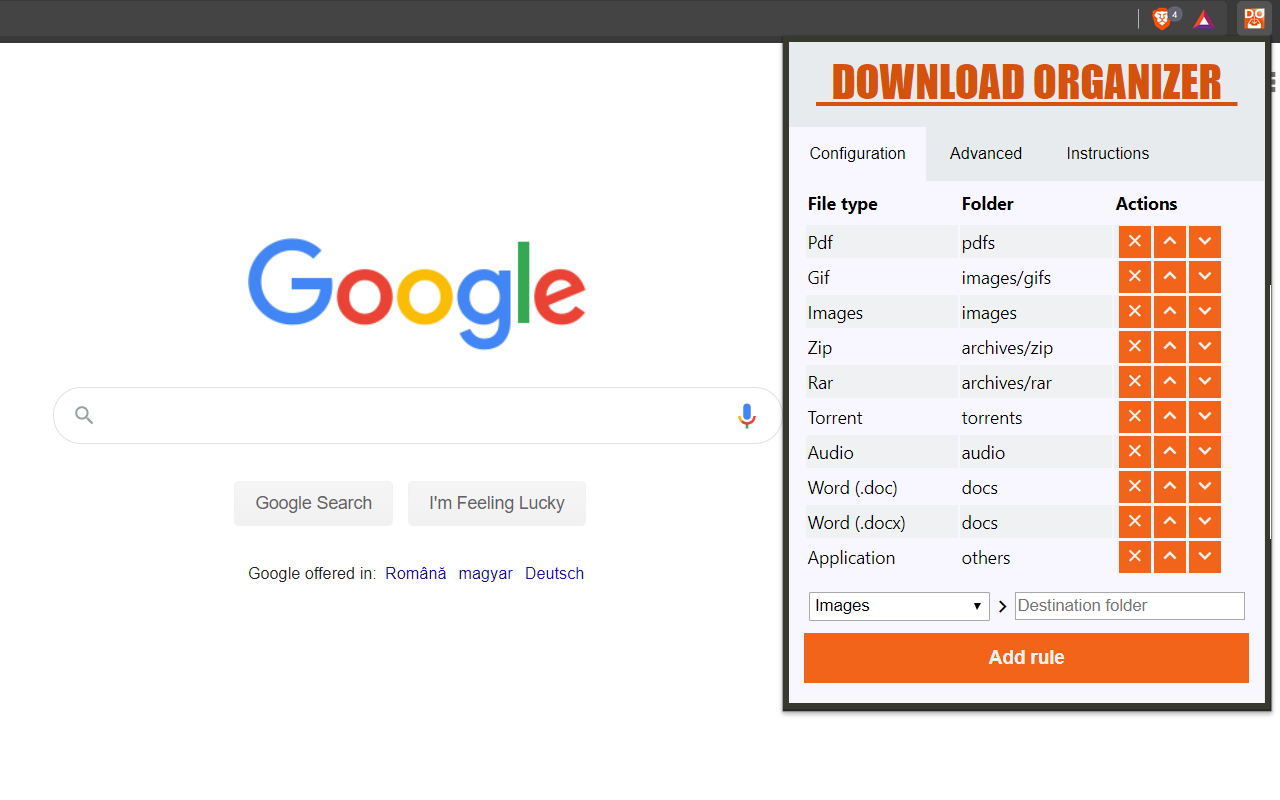Remove the Rar rule
Screen dimensions: 1280x800
pyautogui.click(x=1135, y=382)
